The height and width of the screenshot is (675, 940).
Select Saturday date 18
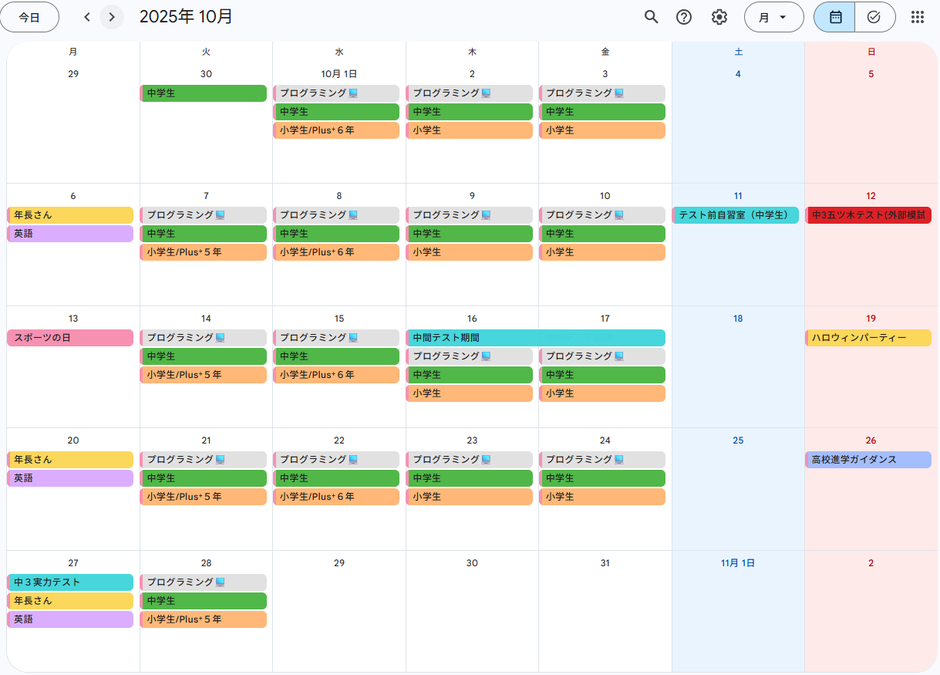[738, 318]
